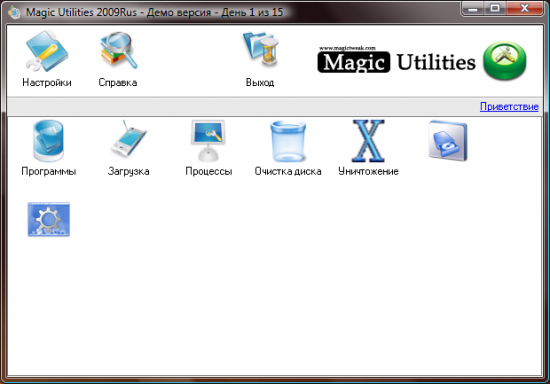
Task: Click the Настройки label text
Action: (47, 82)
